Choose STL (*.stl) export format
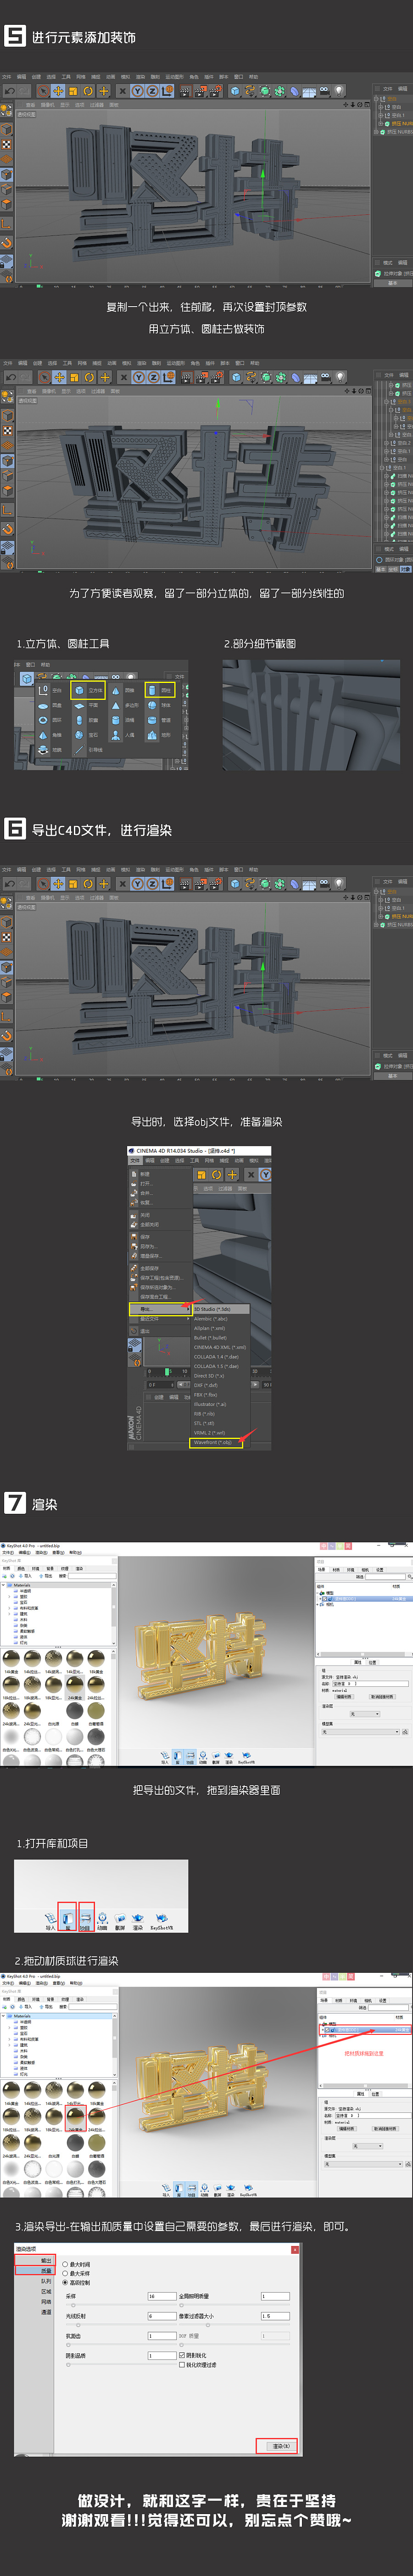 click(219, 1423)
